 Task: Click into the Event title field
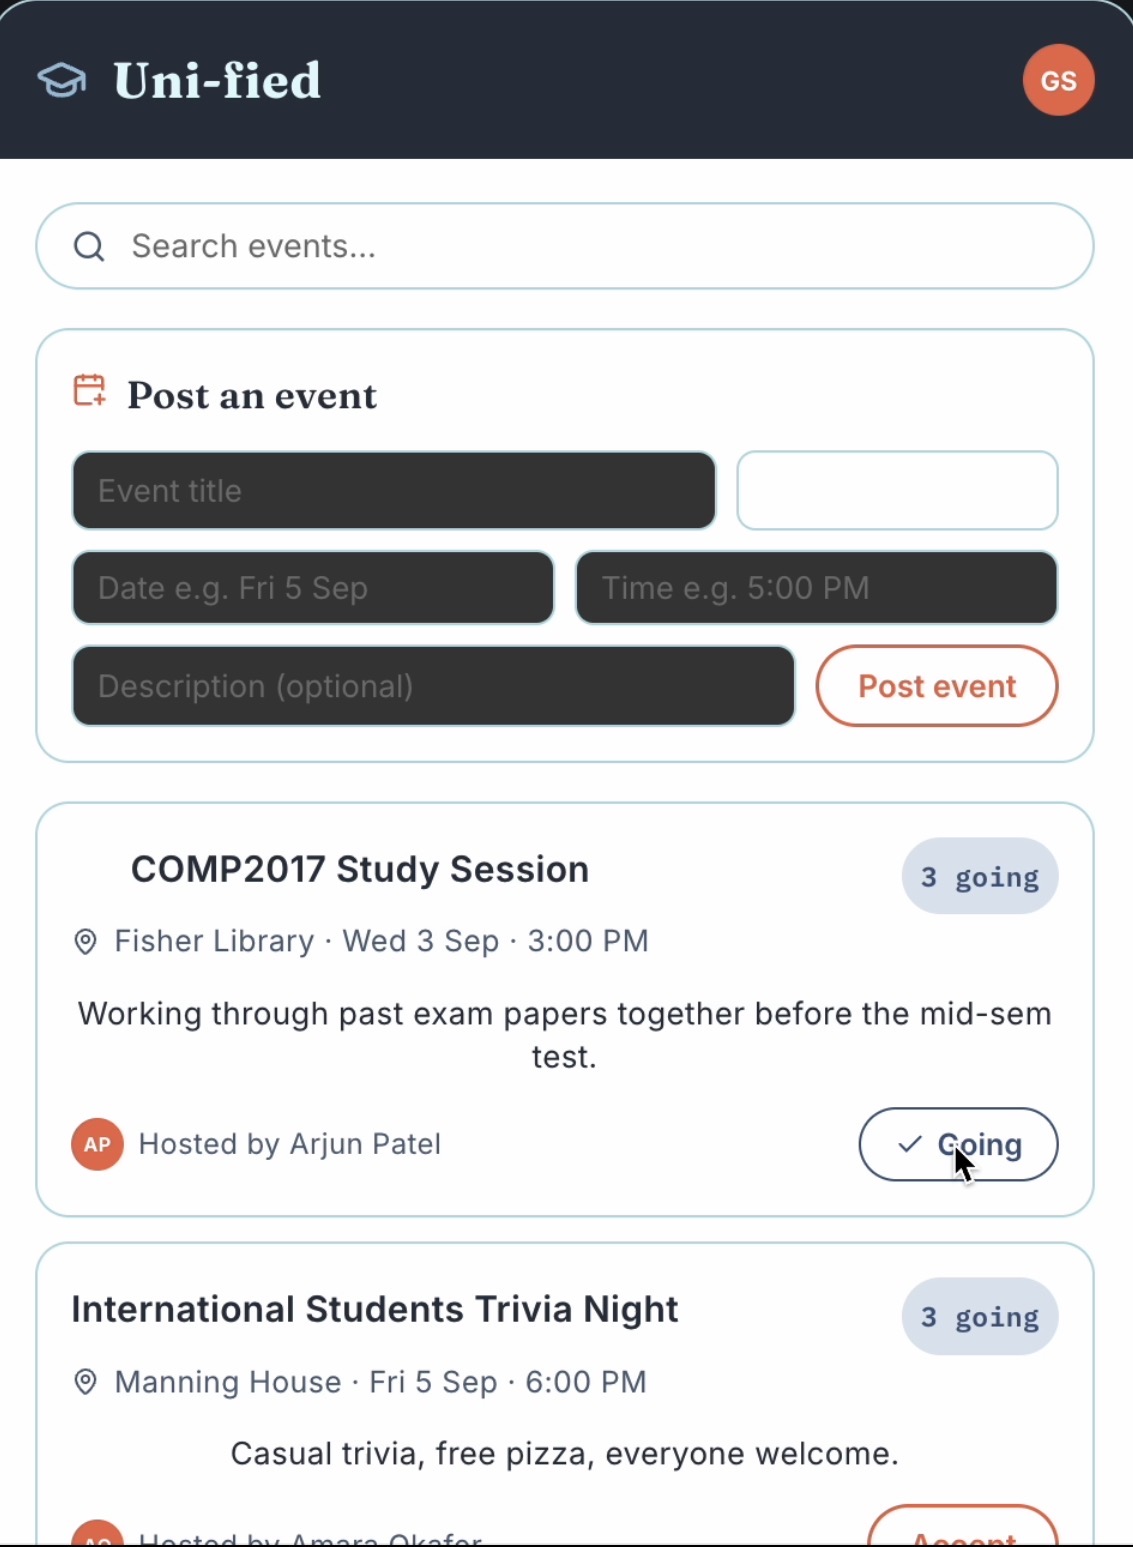pos(394,490)
